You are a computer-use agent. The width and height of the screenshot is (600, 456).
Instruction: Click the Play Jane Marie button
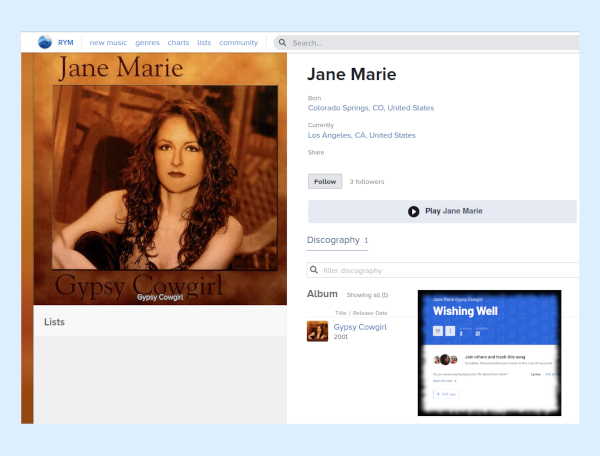click(x=442, y=211)
